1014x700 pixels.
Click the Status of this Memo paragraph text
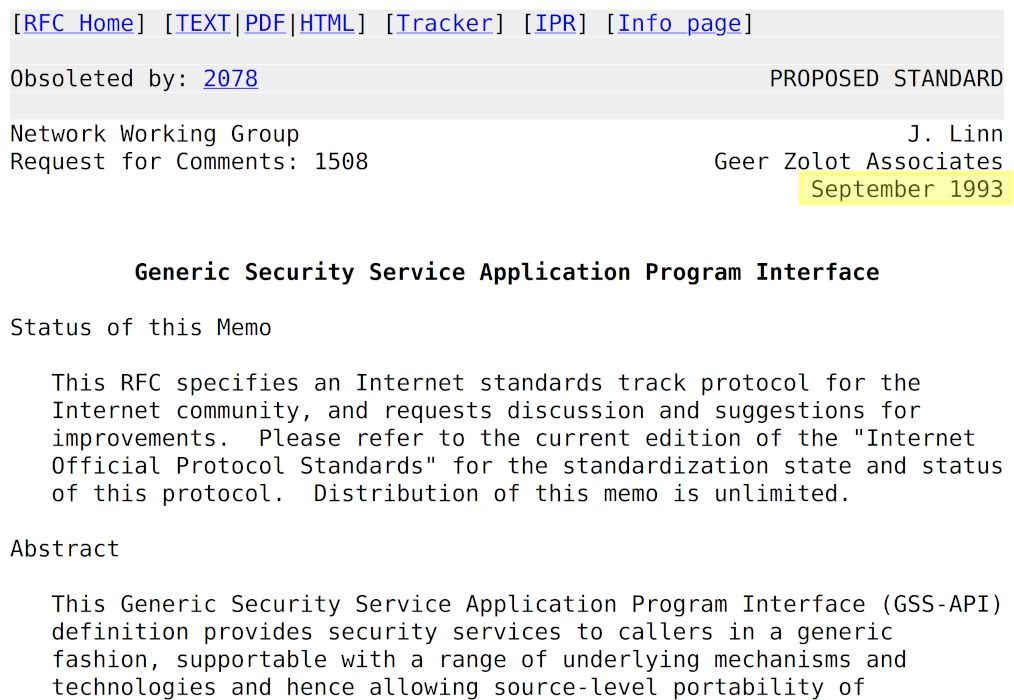pyautogui.click(x=500, y=438)
